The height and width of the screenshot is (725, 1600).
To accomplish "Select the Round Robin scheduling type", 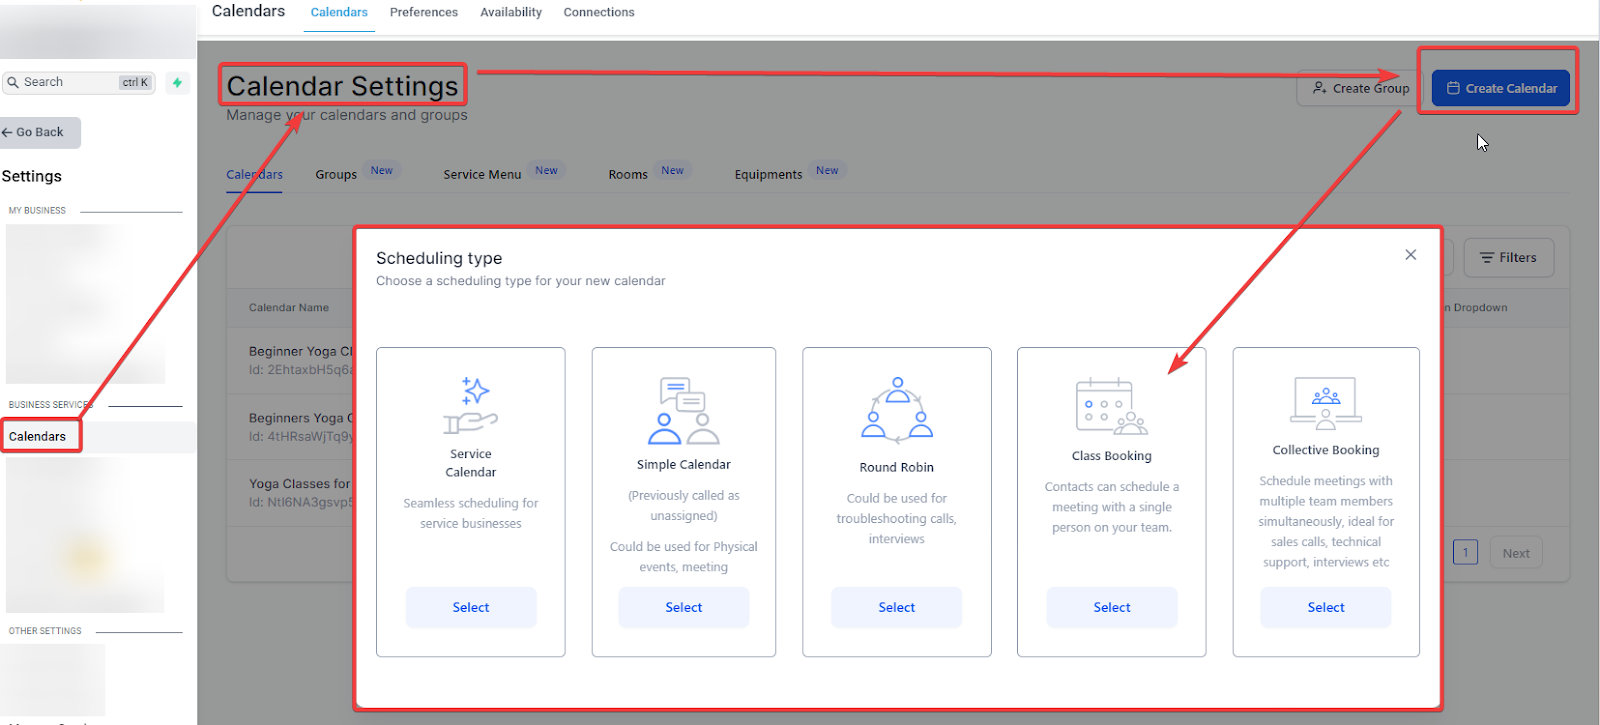I will pyautogui.click(x=897, y=607).
